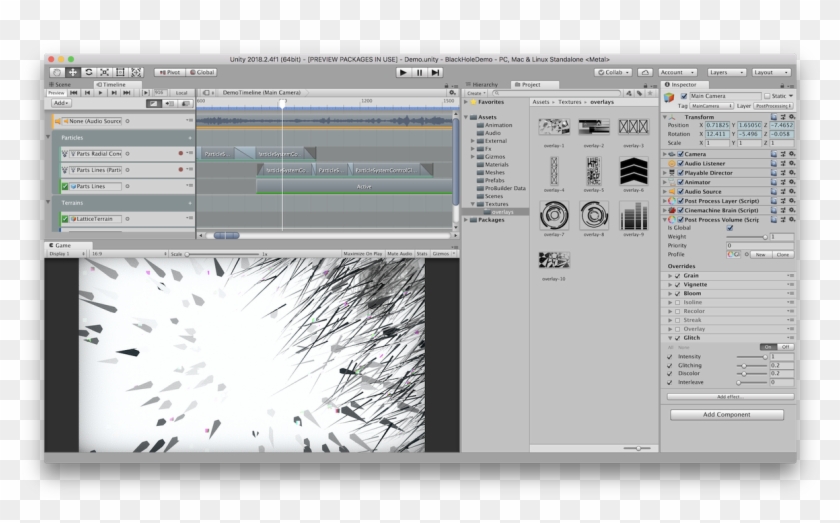The width and height of the screenshot is (840, 523).
Task: Open Audio Source component gear menu
Action: pyautogui.click(x=792, y=191)
